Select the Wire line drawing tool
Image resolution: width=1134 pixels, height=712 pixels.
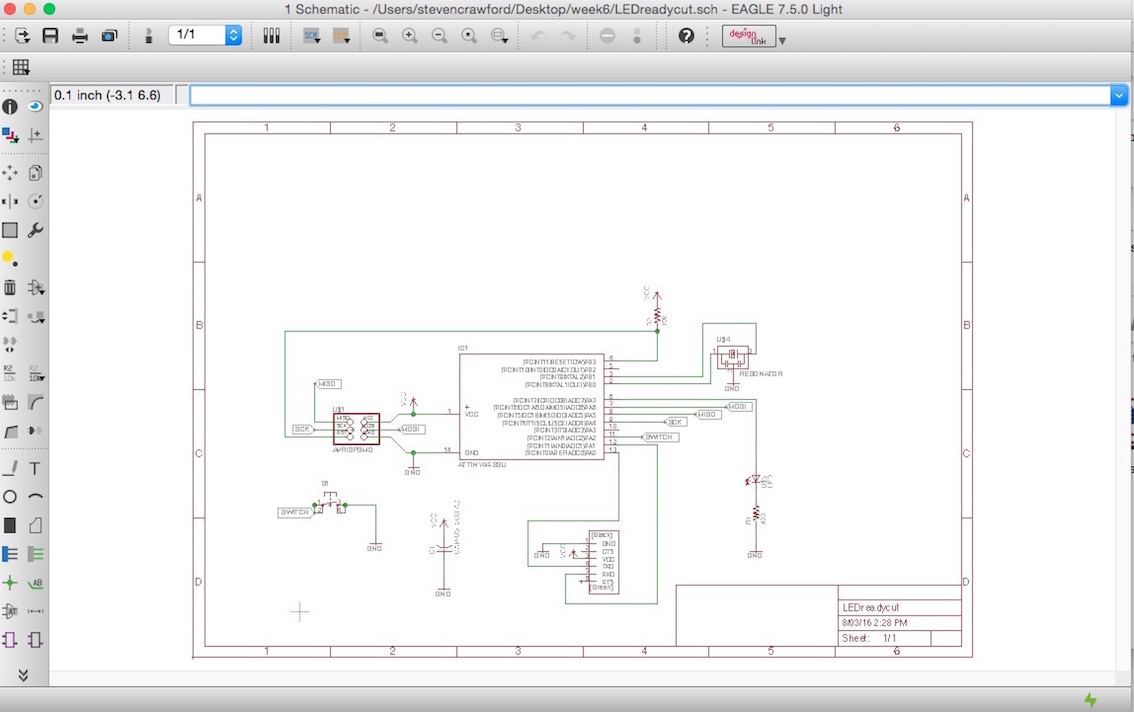click(x=10, y=468)
